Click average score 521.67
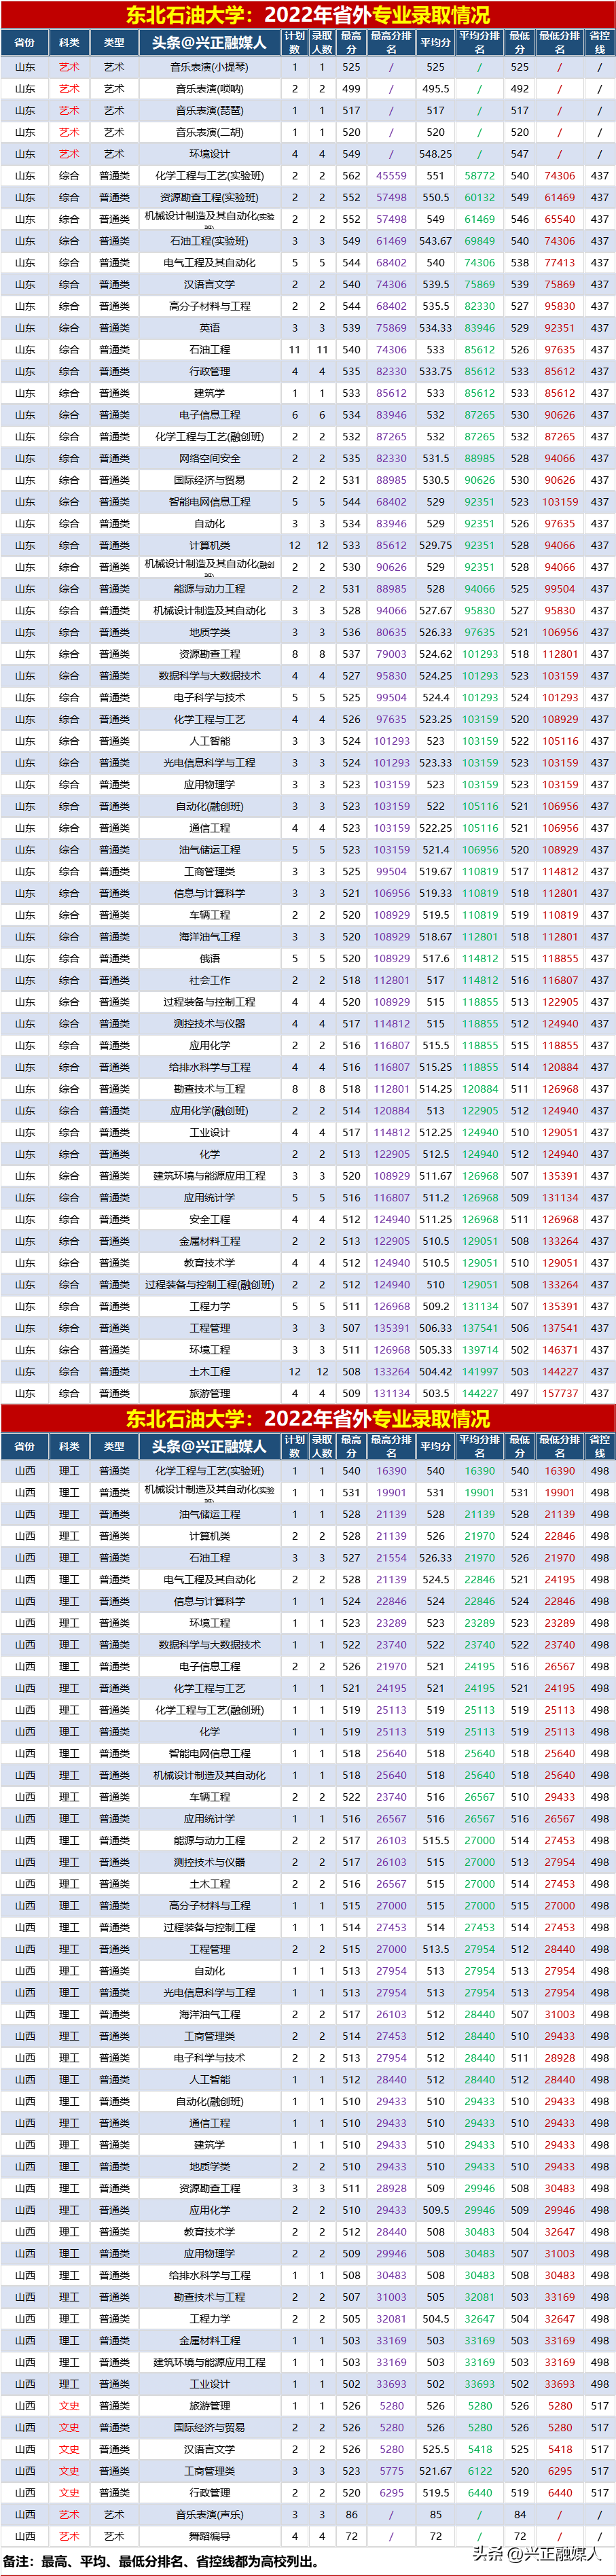616x2576 pixels. point(435,2471)
